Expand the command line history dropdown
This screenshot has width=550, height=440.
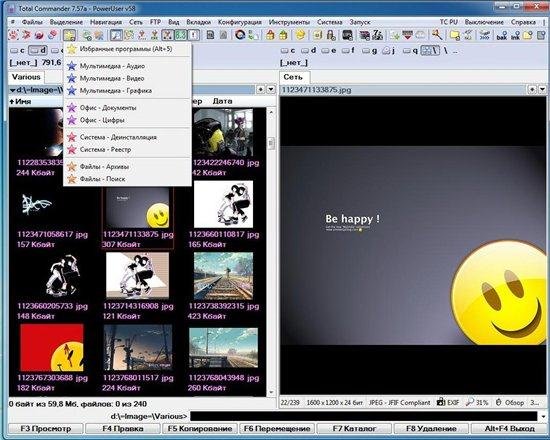(543, 416)
